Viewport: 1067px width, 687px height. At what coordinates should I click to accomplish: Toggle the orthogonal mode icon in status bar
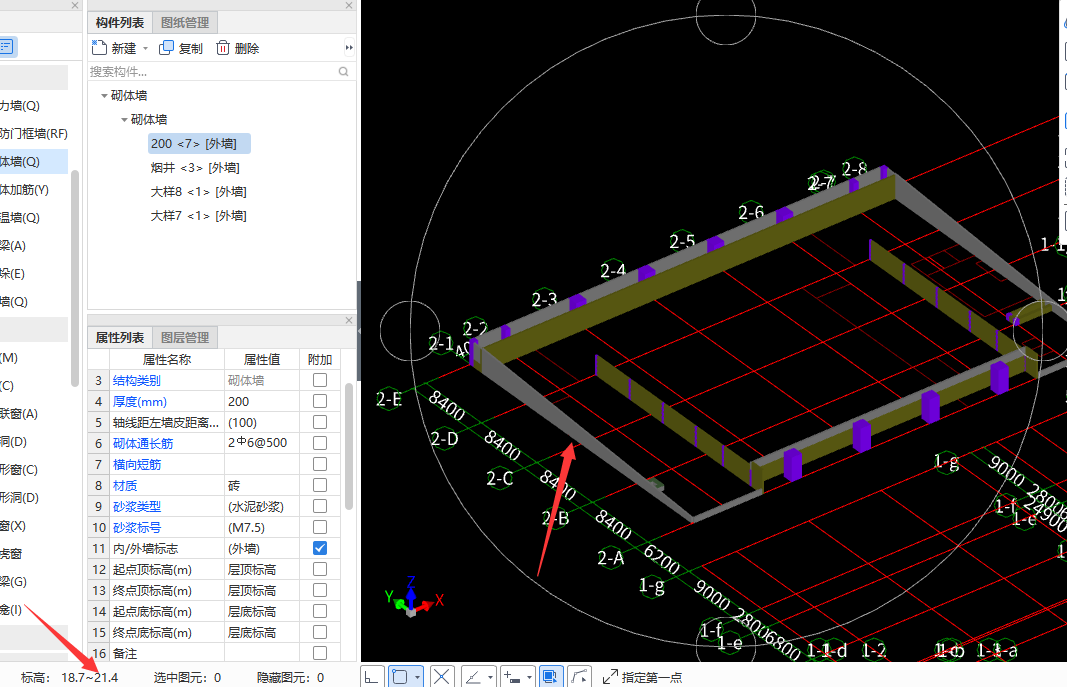coord(372,677)
